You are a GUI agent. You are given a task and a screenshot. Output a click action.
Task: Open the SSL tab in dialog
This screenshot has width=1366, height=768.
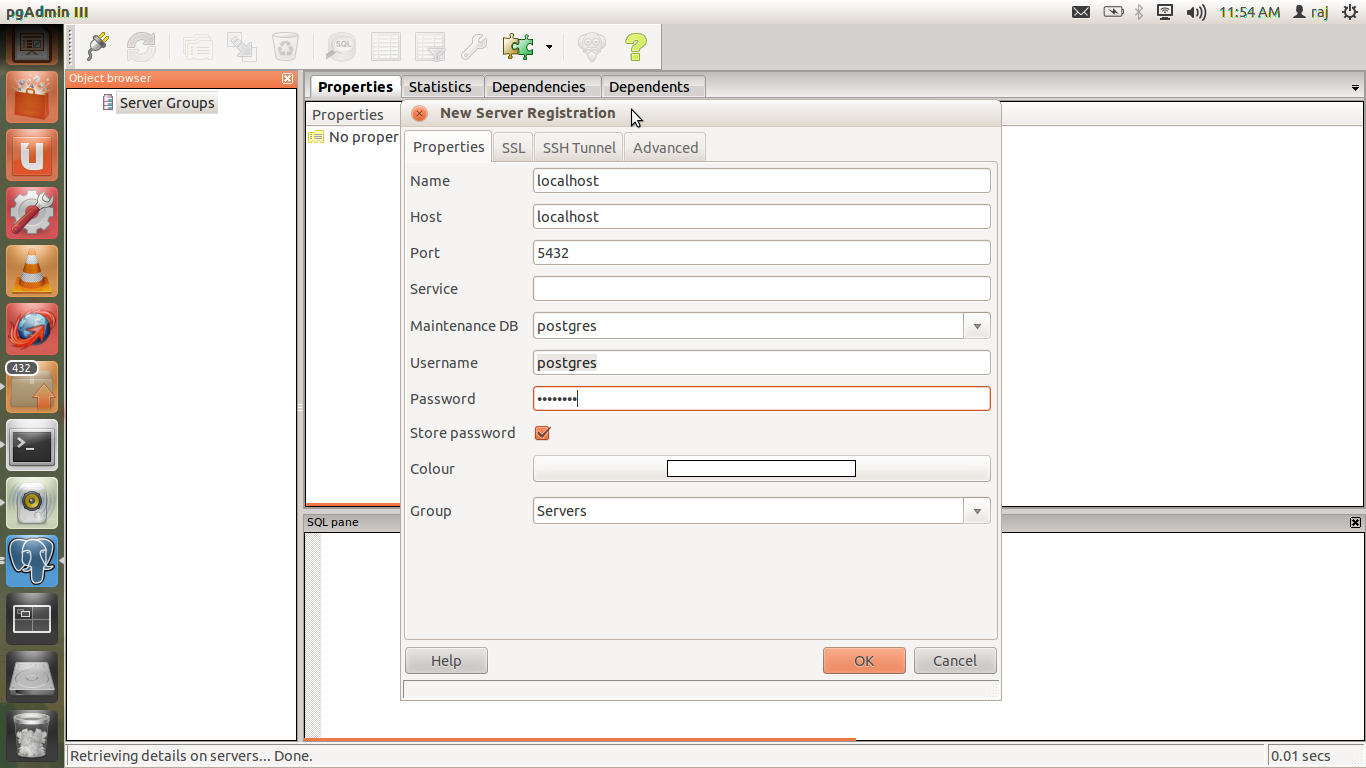[513, 147]
